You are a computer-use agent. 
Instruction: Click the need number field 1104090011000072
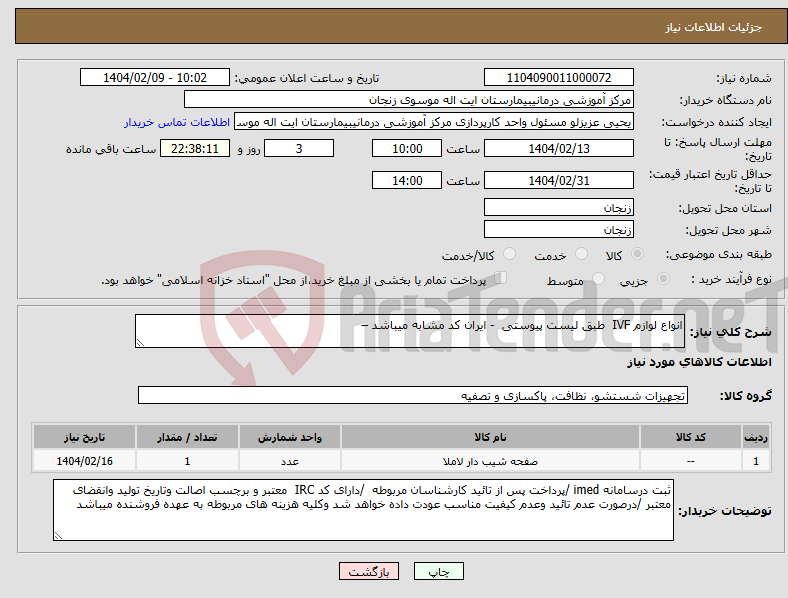point(558,77)
